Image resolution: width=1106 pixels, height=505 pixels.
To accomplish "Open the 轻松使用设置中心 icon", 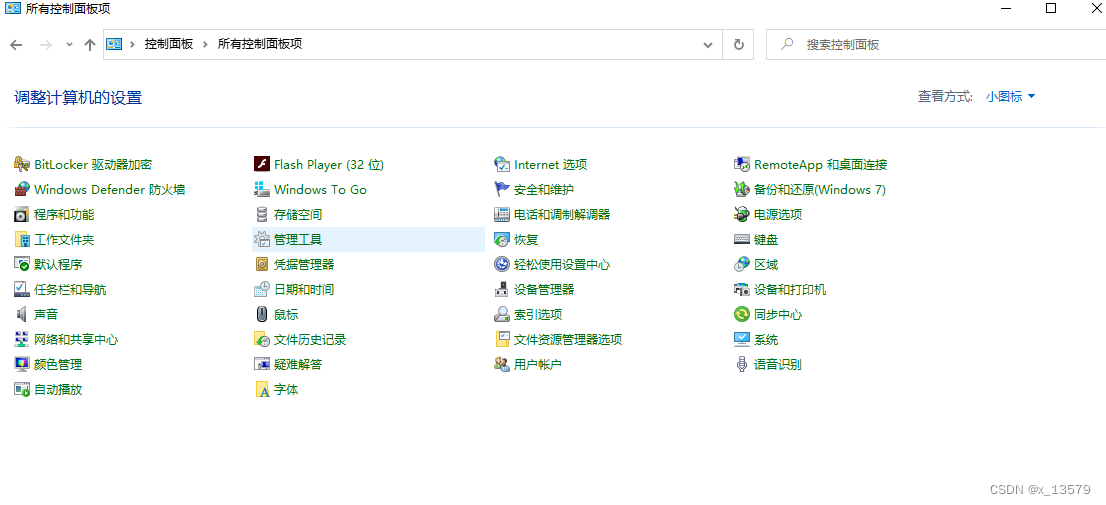I will coord(502,264).
